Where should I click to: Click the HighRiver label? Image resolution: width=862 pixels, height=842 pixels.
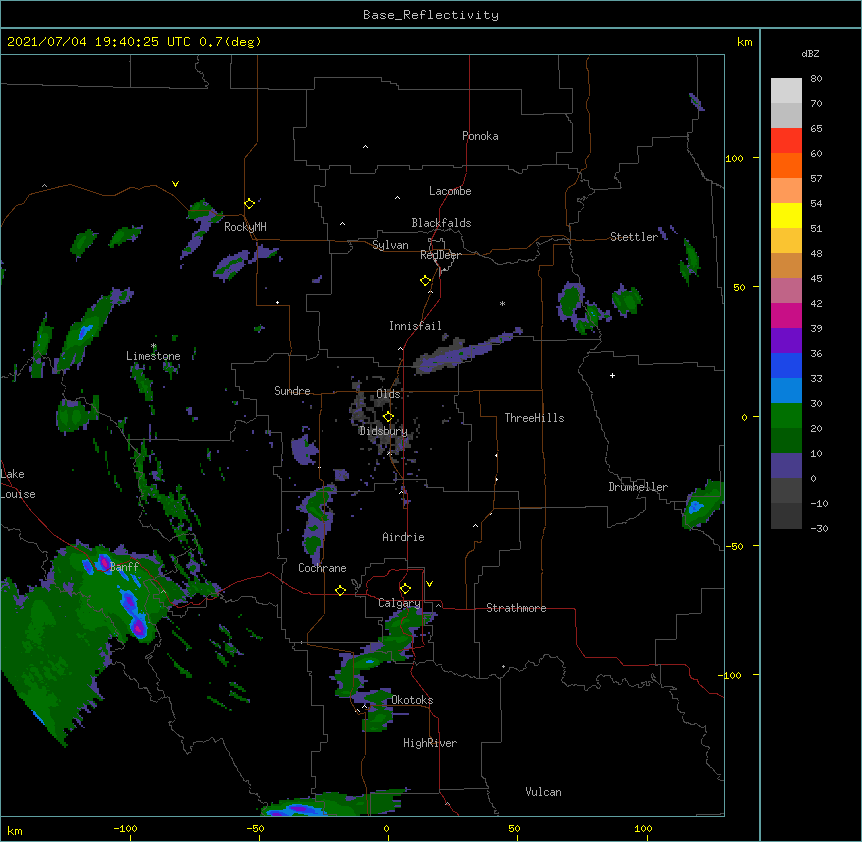click(430, 743)
